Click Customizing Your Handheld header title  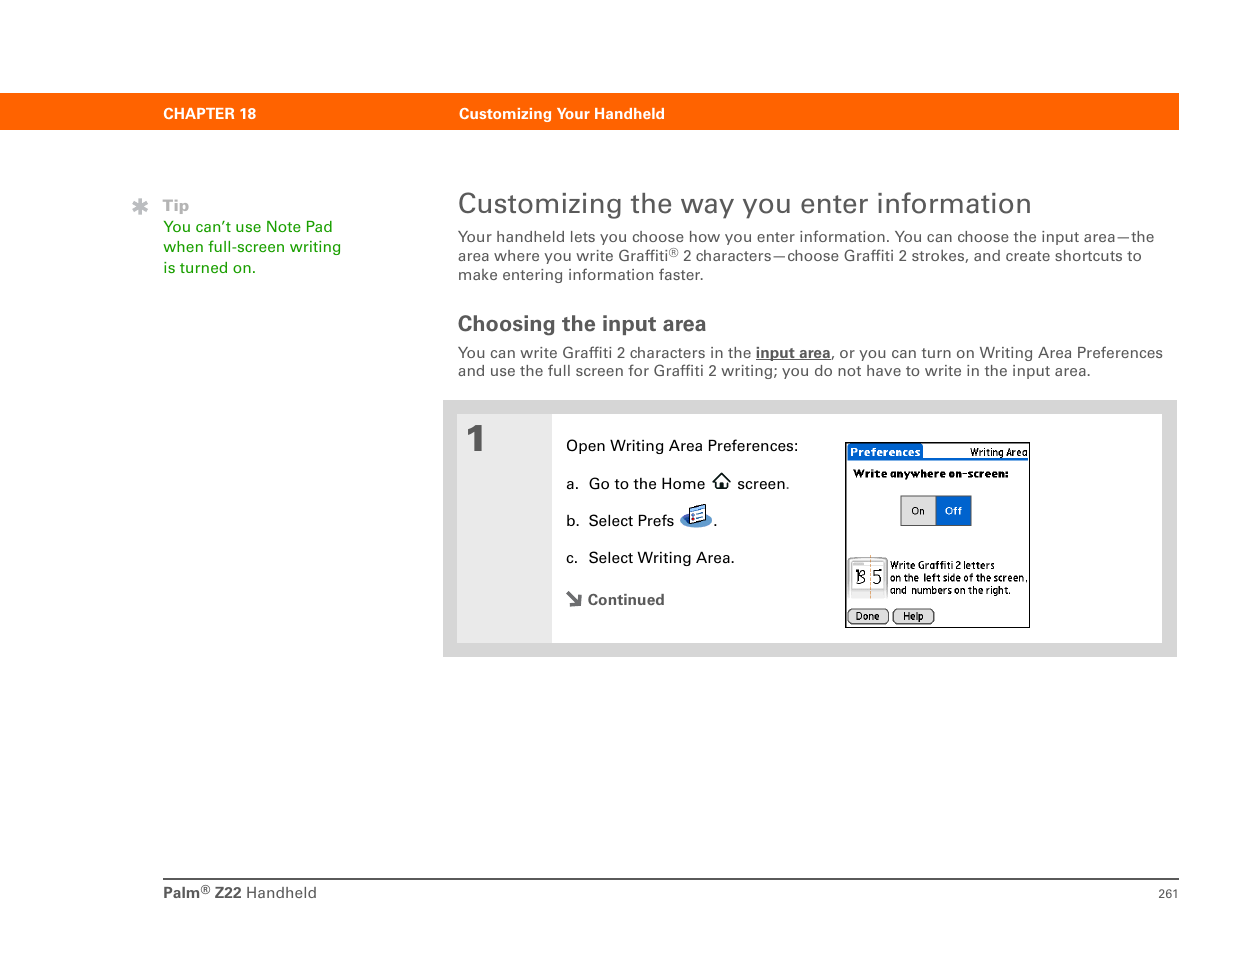coord(562,114)
